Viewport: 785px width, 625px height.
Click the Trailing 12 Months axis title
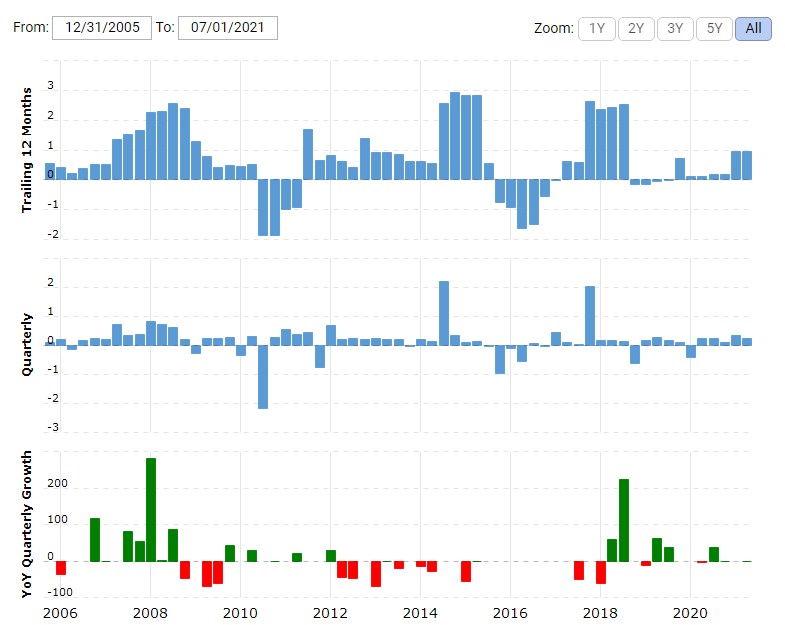pos(26,150)
